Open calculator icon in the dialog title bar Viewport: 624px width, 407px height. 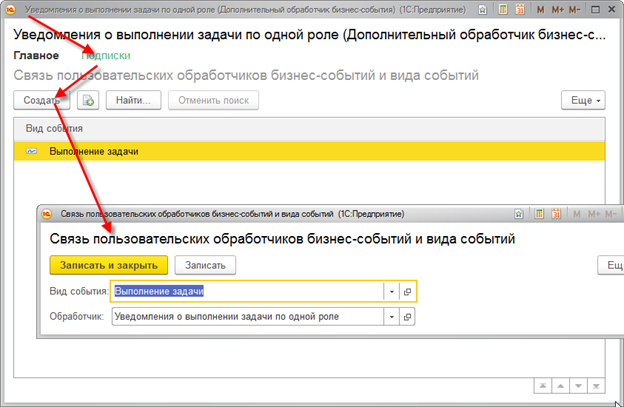point(538,213)
